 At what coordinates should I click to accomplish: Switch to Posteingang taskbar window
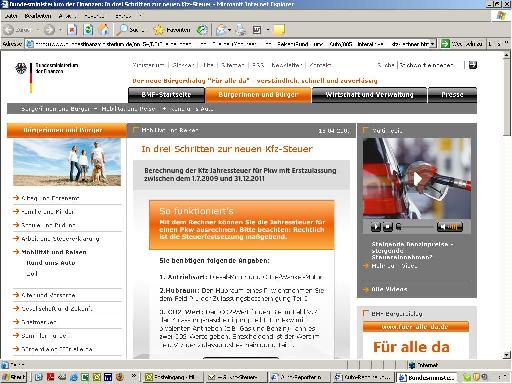[172, 377]
